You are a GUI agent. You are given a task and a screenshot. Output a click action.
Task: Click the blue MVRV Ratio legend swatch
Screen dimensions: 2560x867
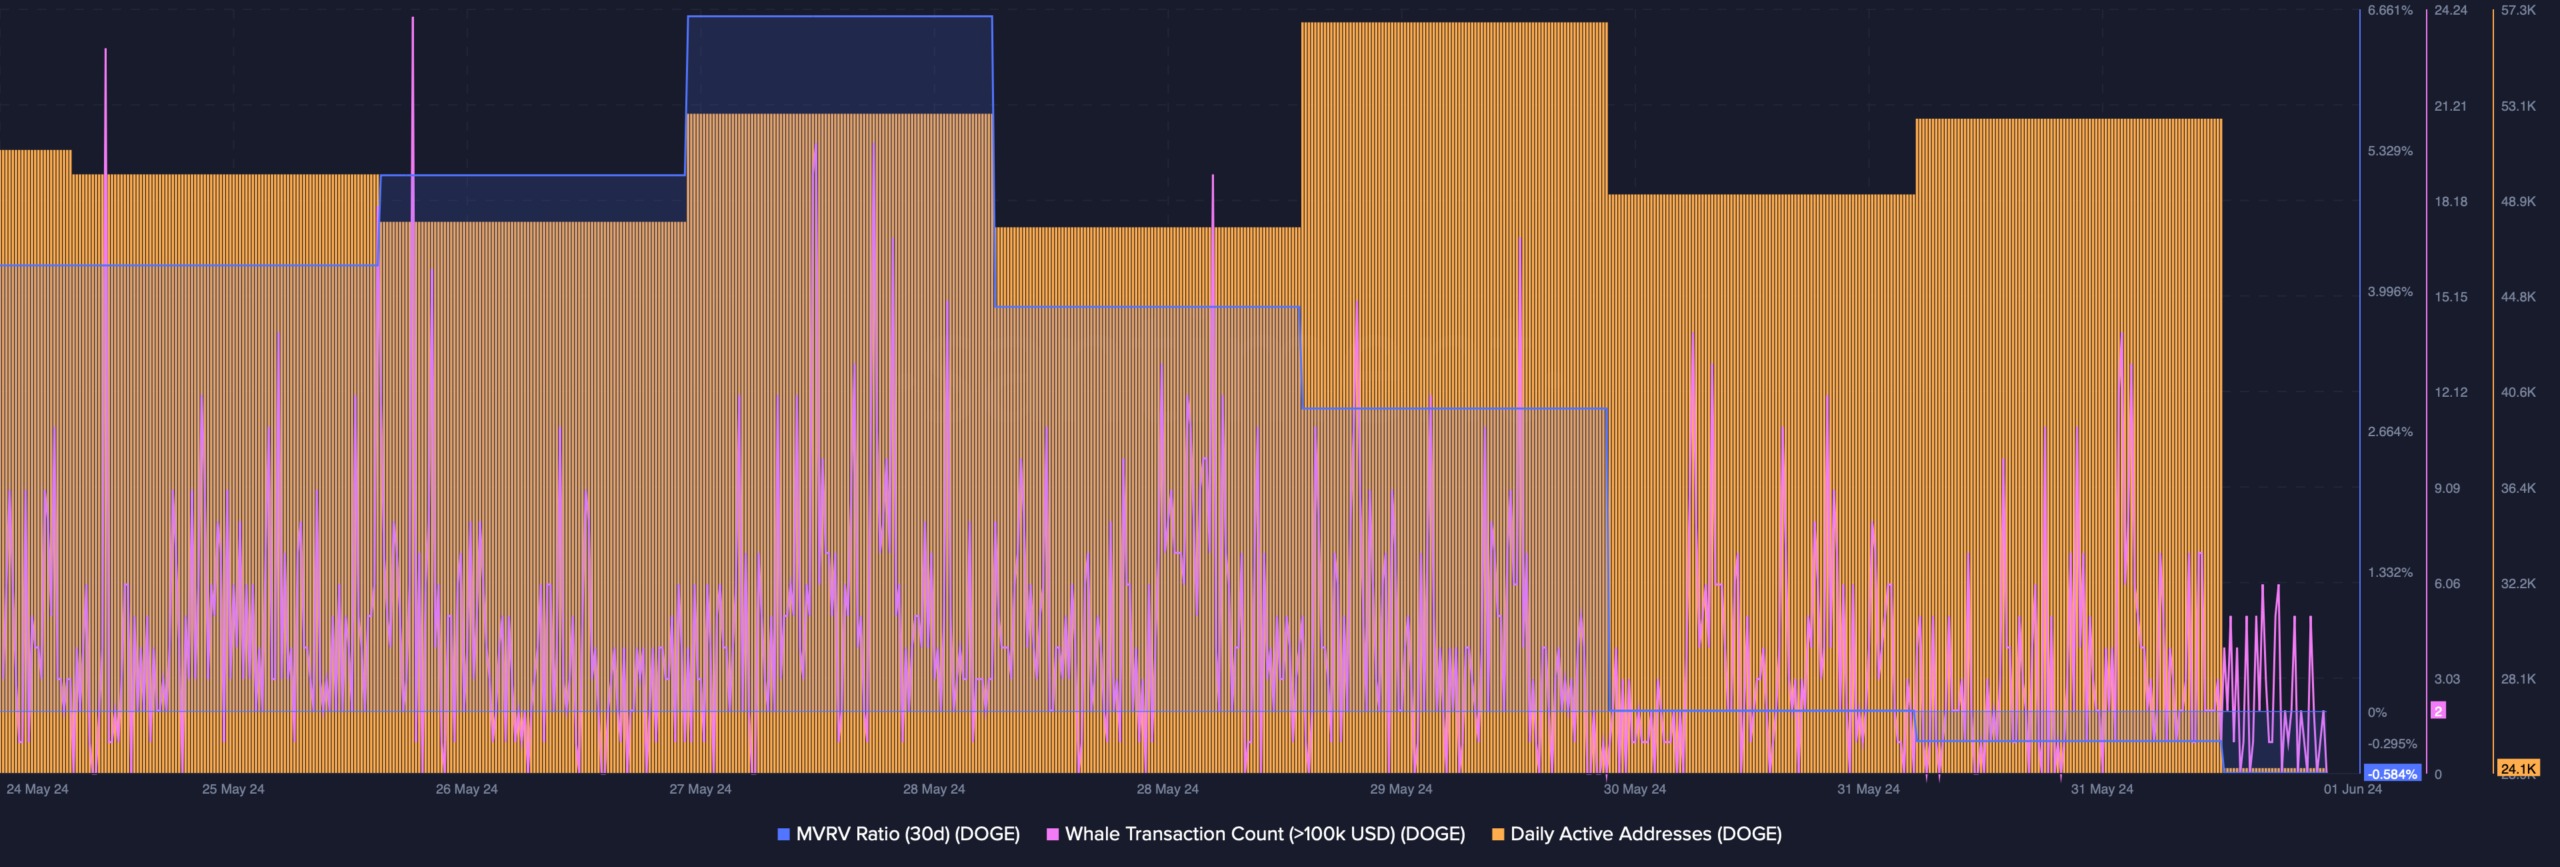pos(784,834)
